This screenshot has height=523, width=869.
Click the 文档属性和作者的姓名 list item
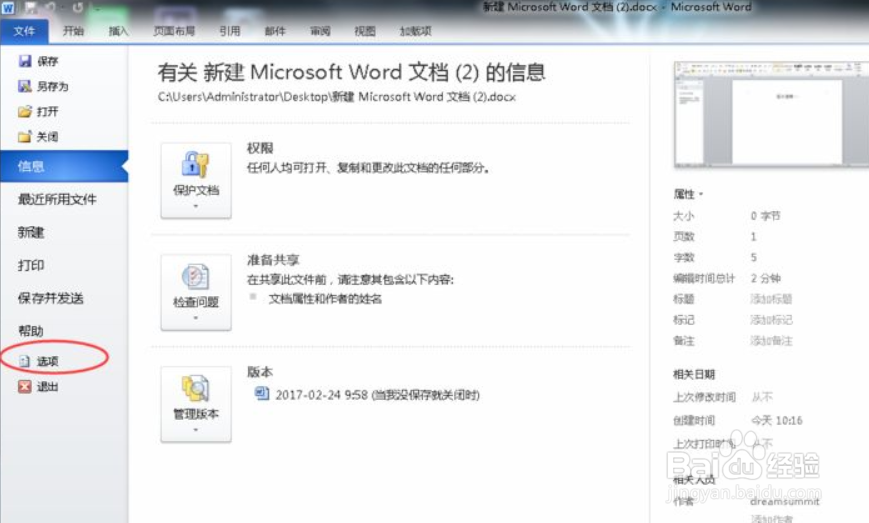tap(325, 299)
